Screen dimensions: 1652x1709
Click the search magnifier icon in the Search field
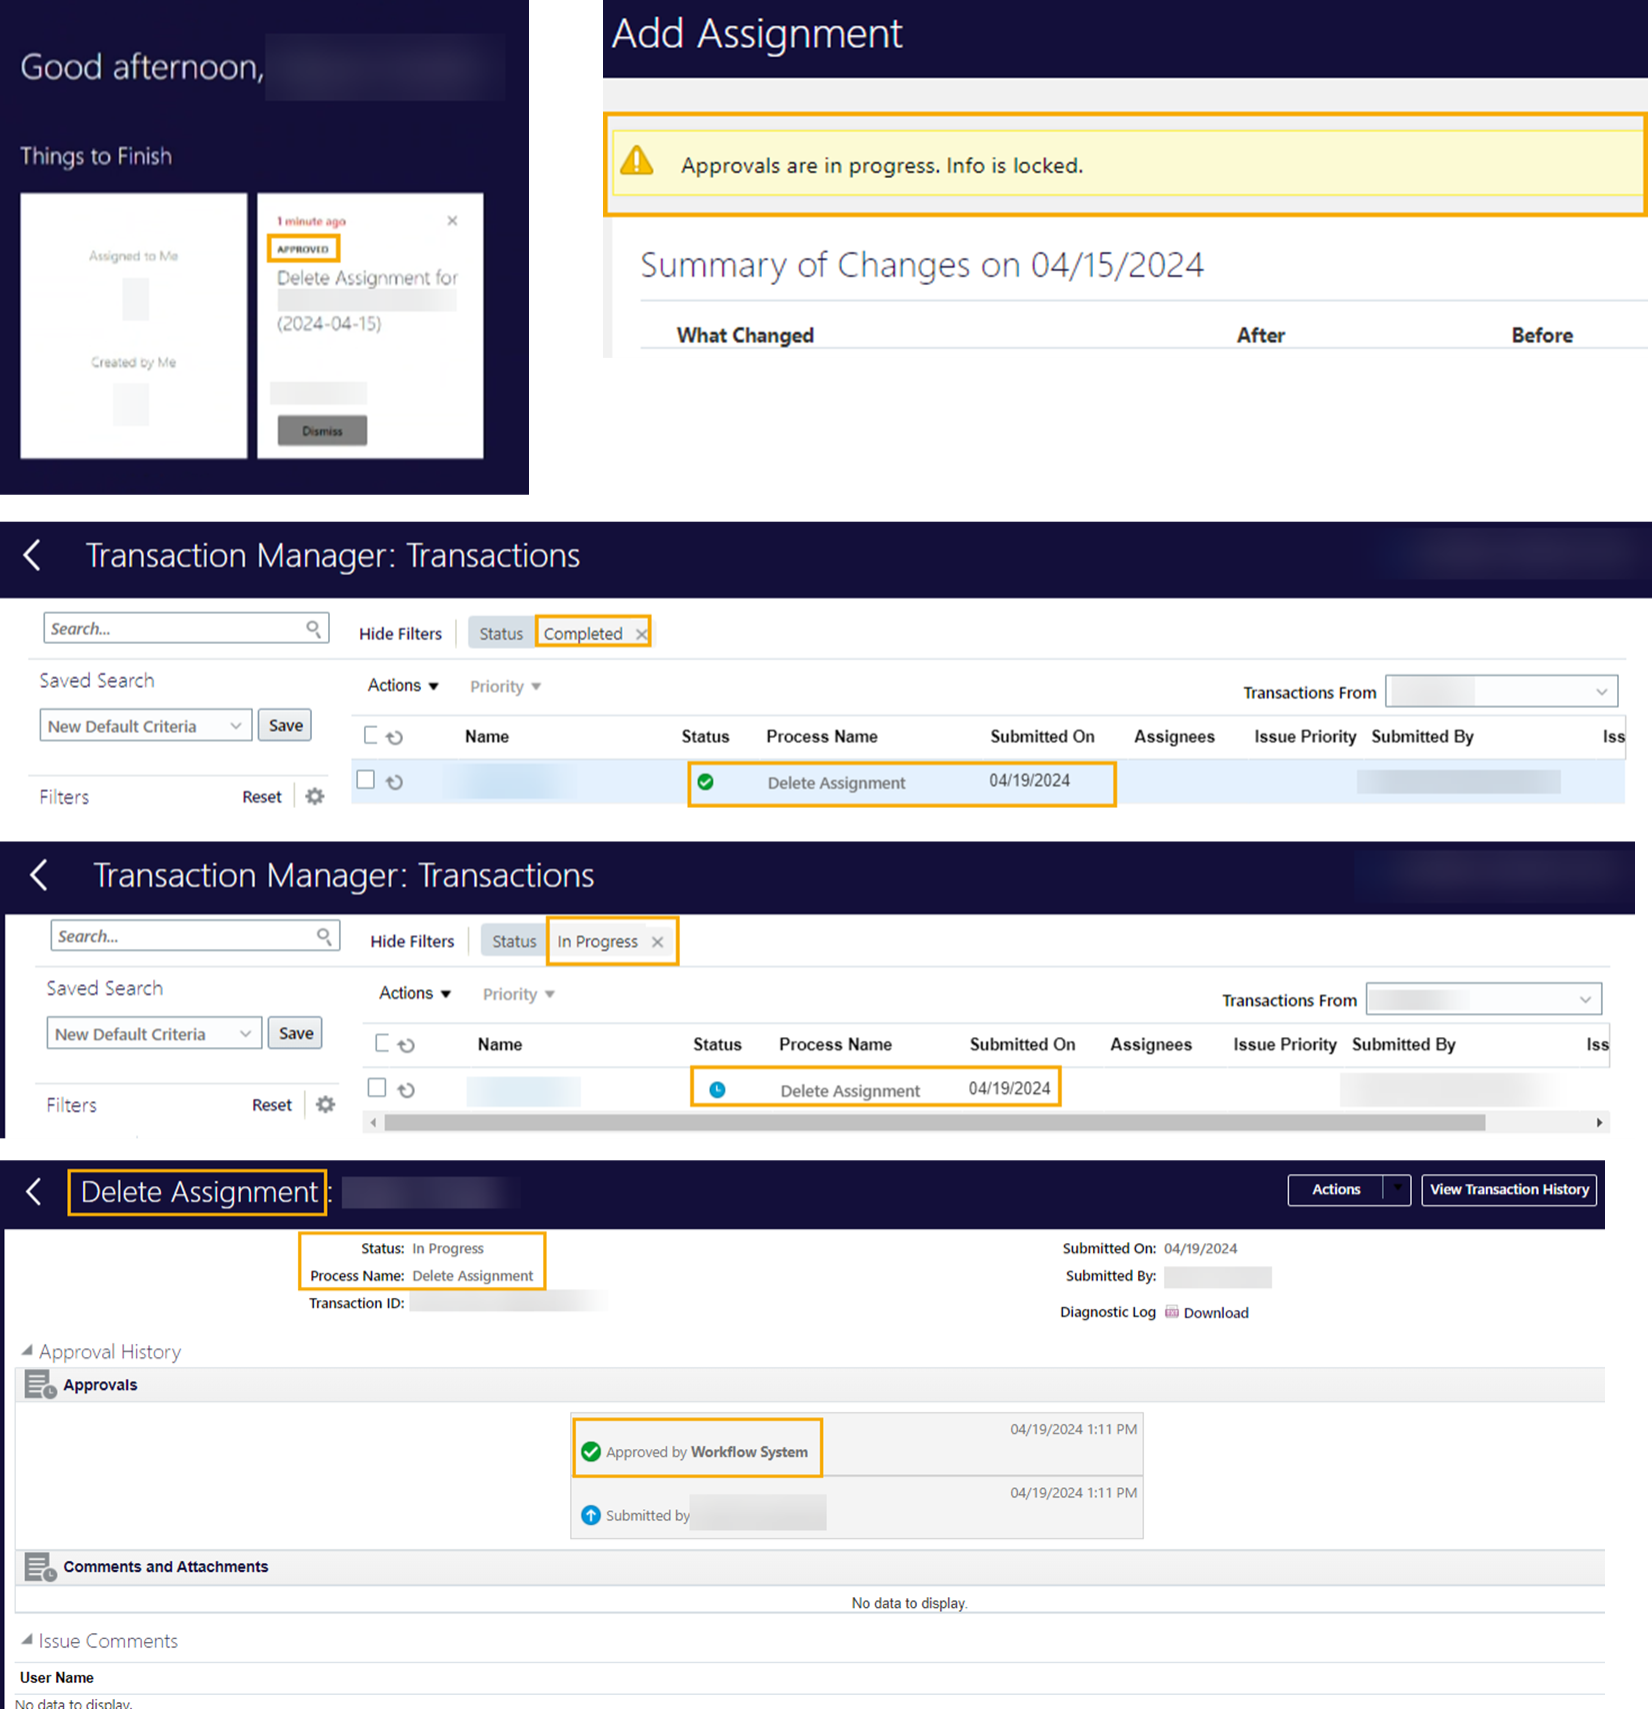316,627
